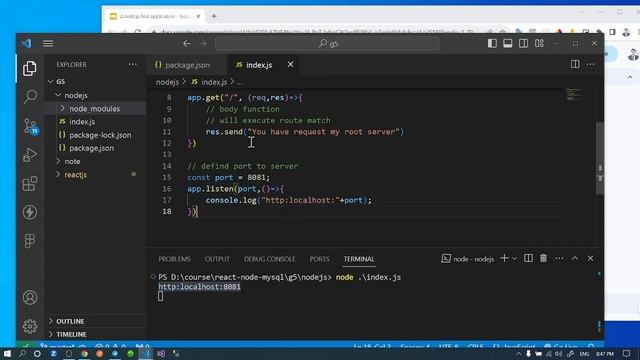Open the Windows Start menu
This screenshot has width=640, height=360.
click(x=7, y=353)
